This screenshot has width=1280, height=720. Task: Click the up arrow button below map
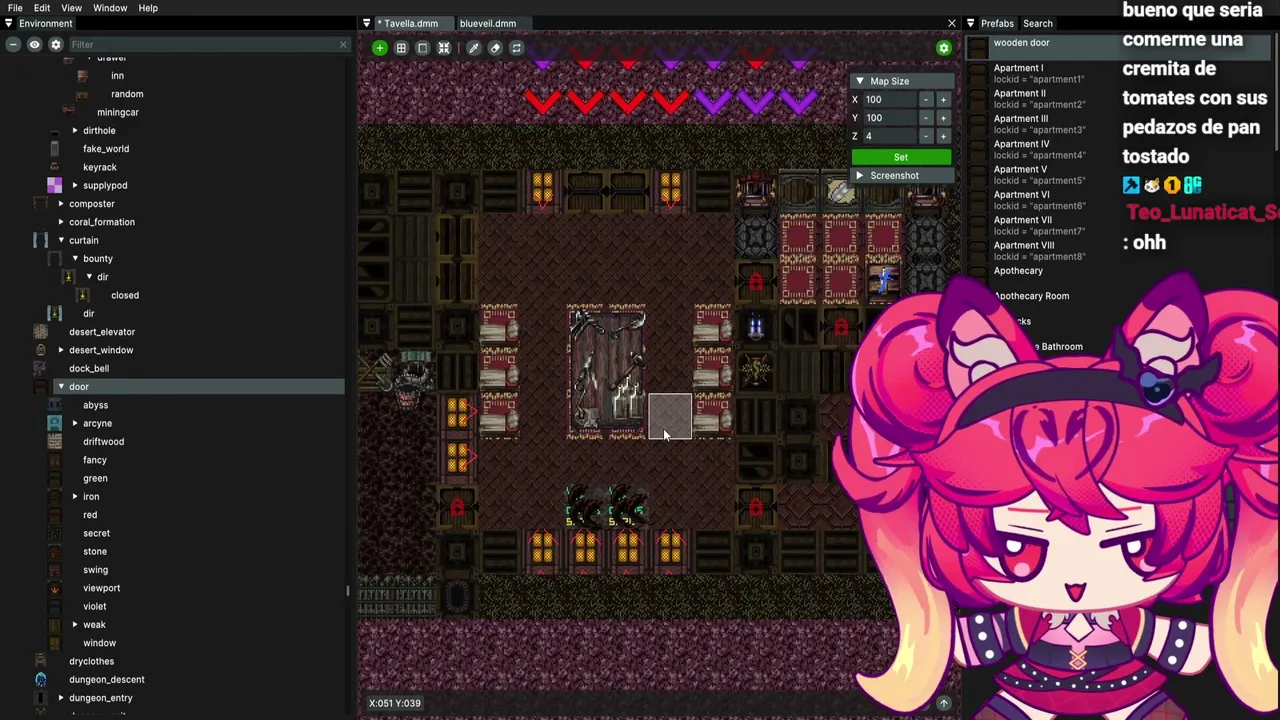(x=943, y=704)
